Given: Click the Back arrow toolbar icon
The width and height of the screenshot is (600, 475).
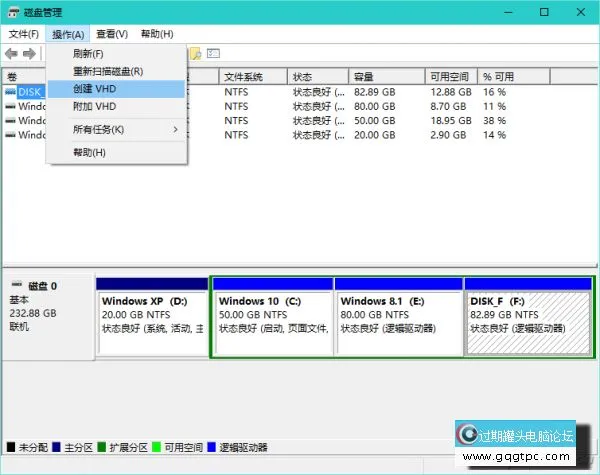Looking at the screenshot, I should click(x=11, y=54).
